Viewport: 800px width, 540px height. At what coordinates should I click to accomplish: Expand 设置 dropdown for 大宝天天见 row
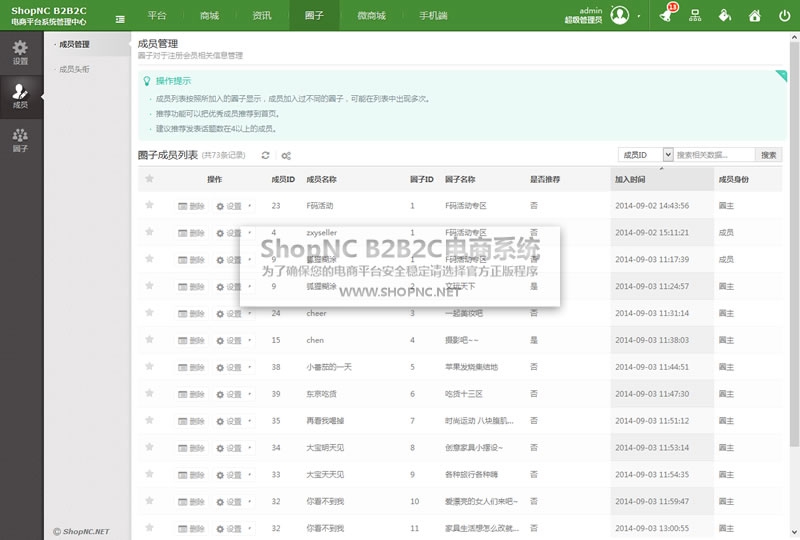point(249,475)
